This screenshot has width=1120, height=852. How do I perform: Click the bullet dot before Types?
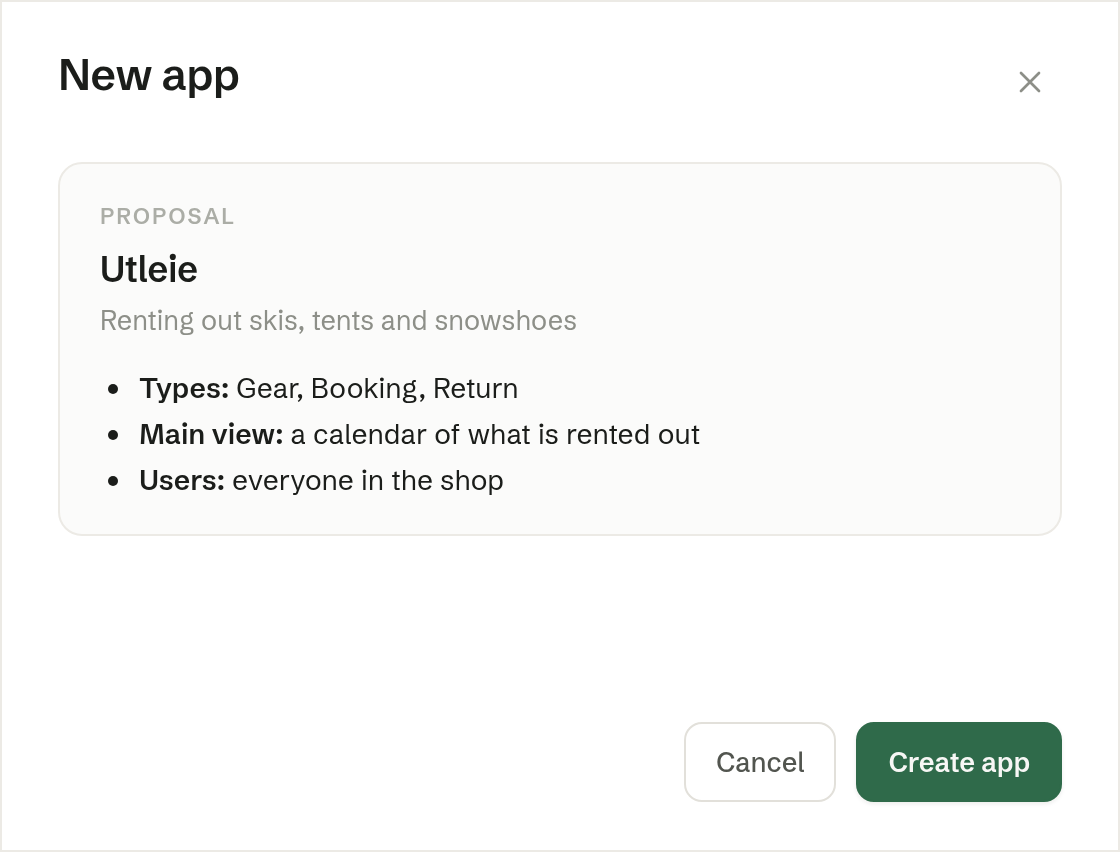(x=113, y=389)
